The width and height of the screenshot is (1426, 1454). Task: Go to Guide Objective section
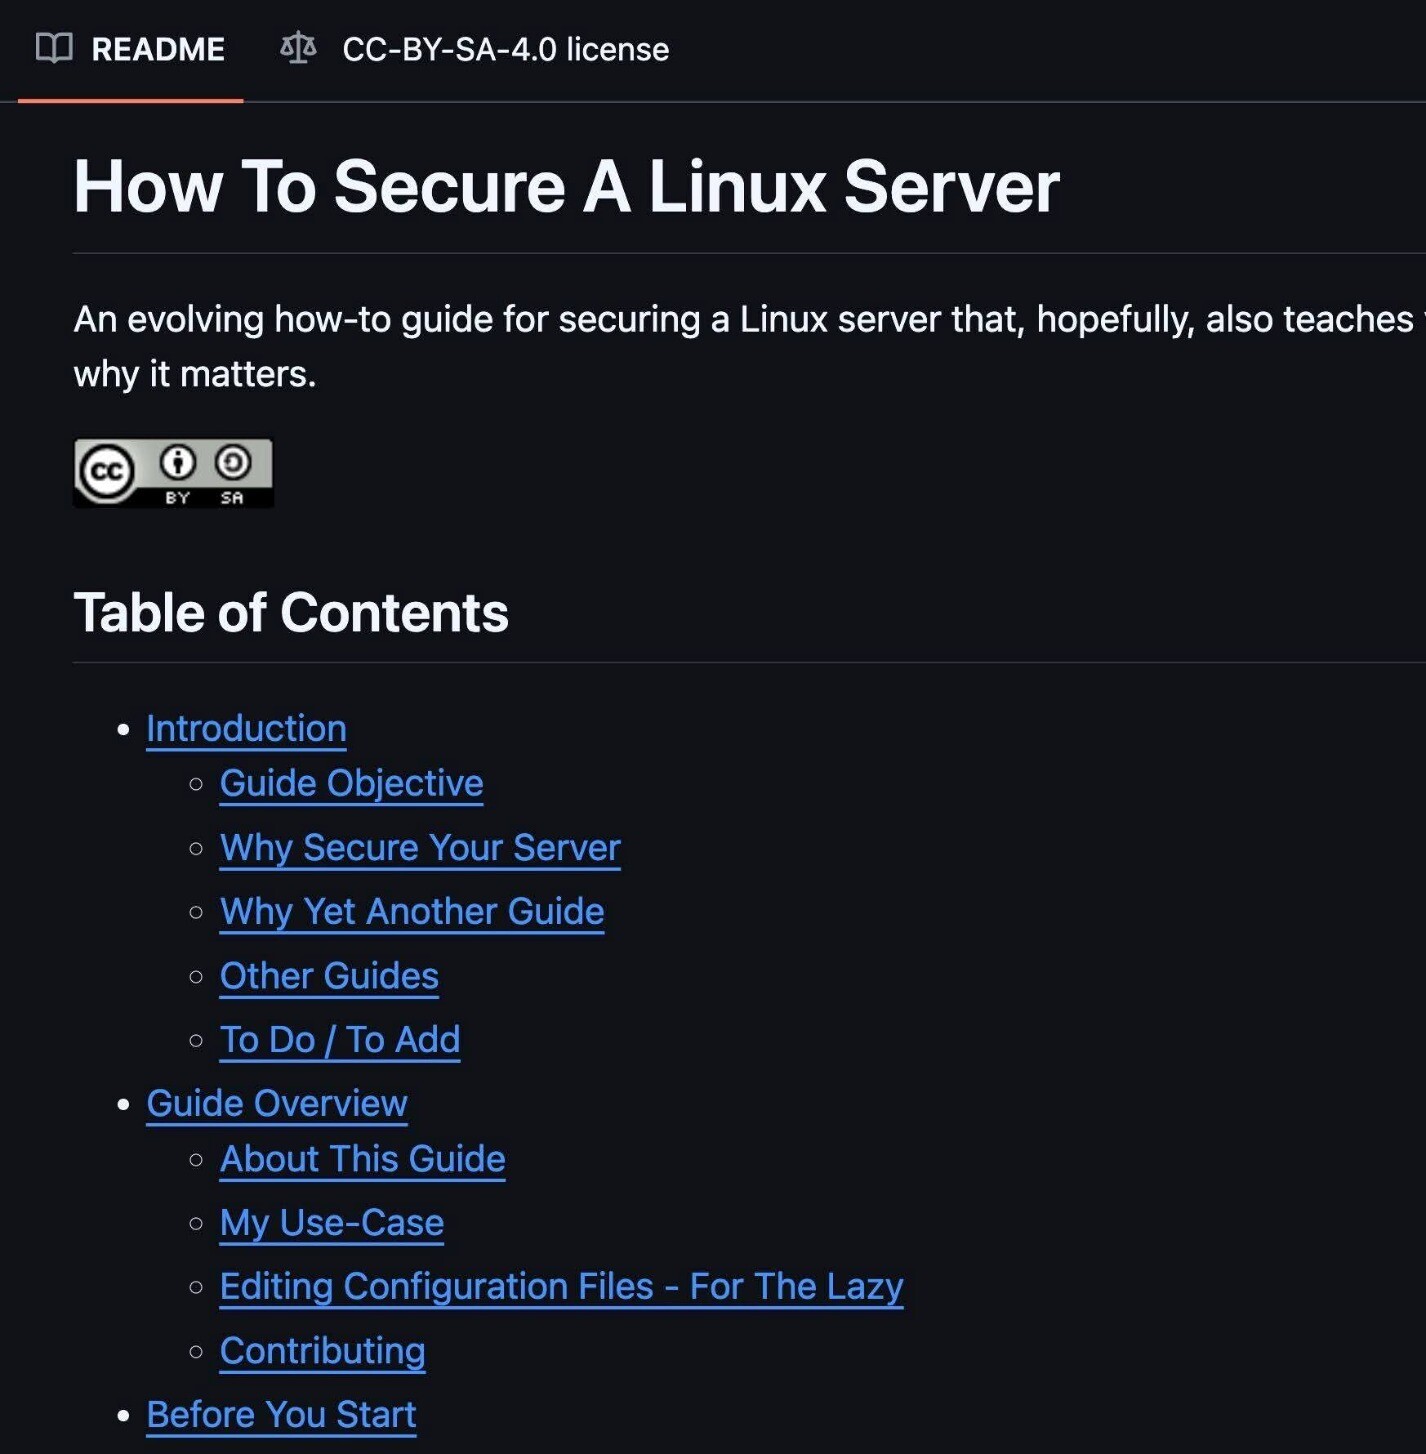pos(351,783)
